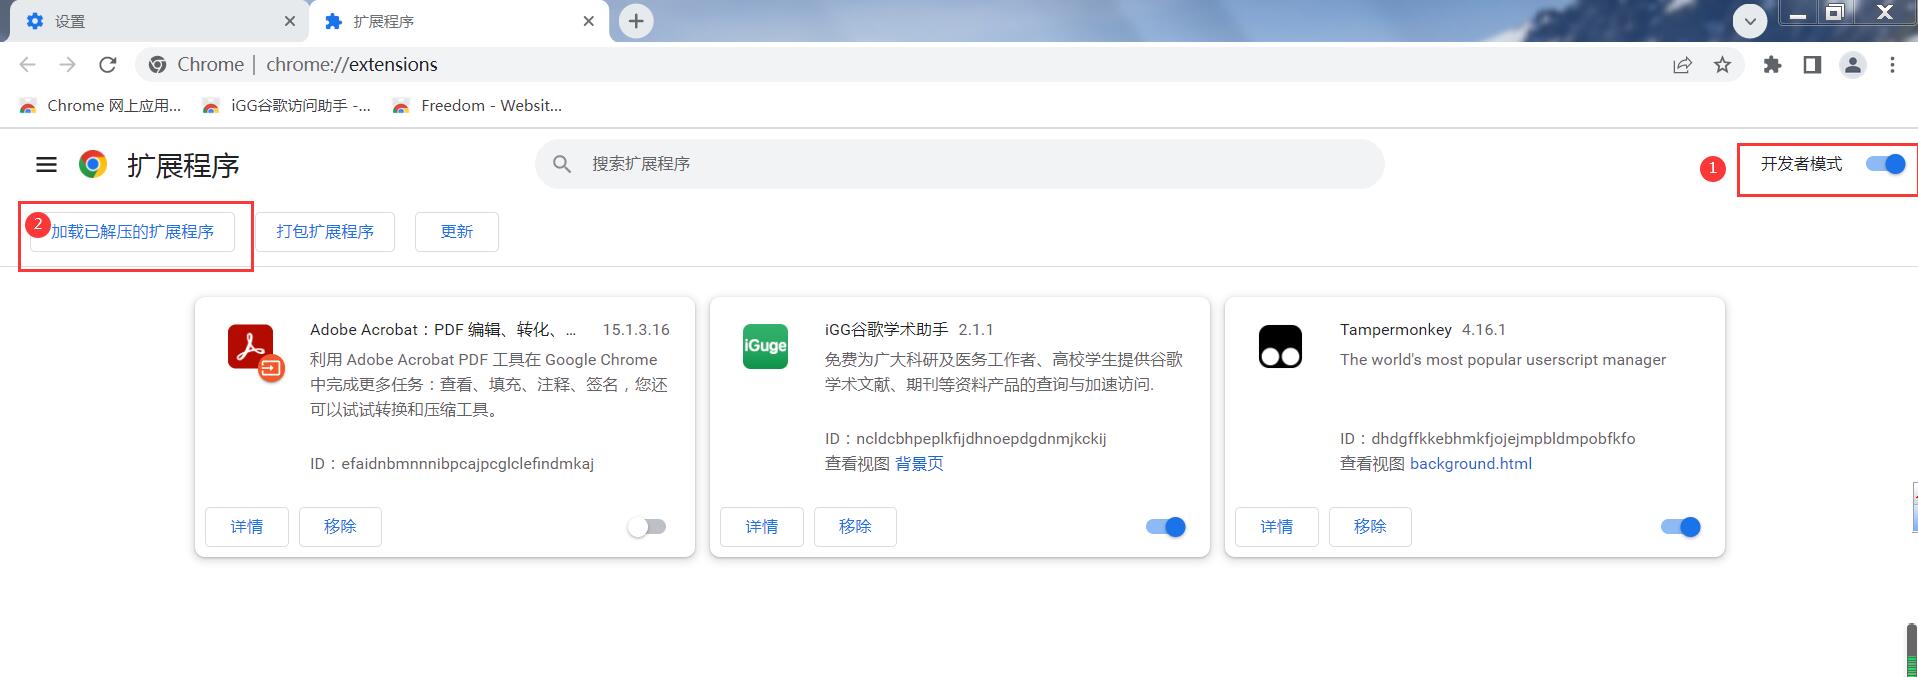Click the 更新 button

coord(457,232)
